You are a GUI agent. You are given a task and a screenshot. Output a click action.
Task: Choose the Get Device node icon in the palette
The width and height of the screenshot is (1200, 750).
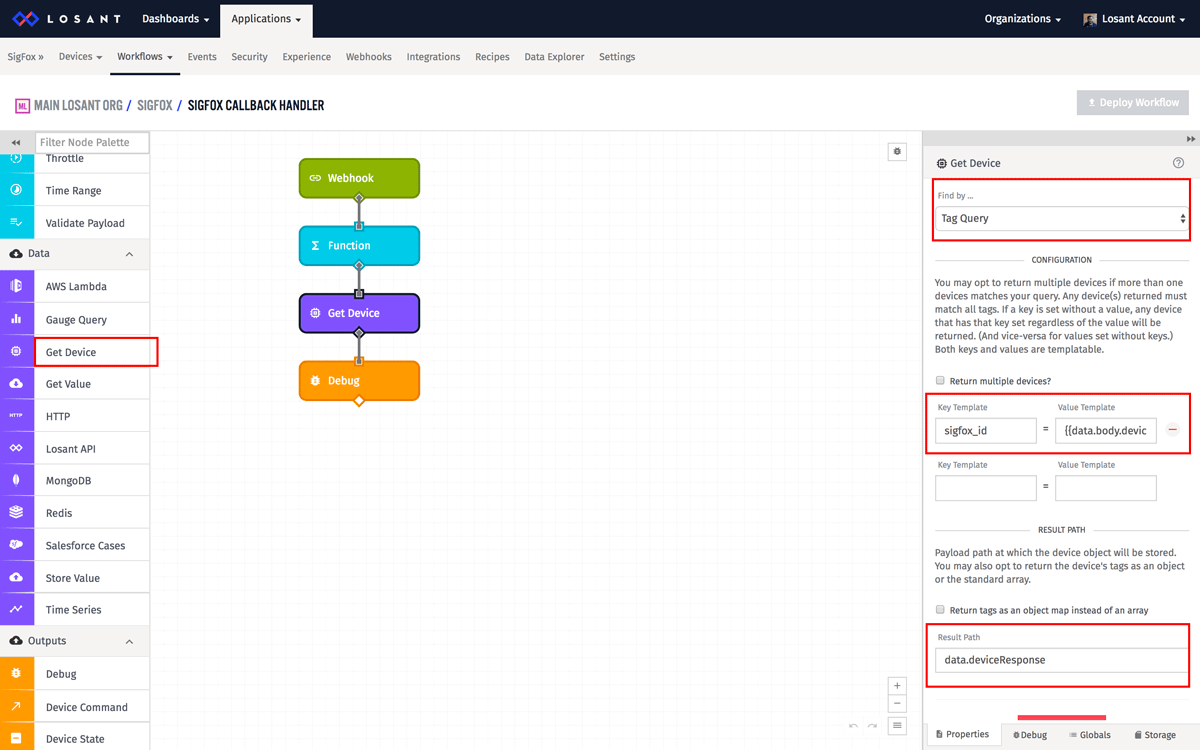click(16, 352)
